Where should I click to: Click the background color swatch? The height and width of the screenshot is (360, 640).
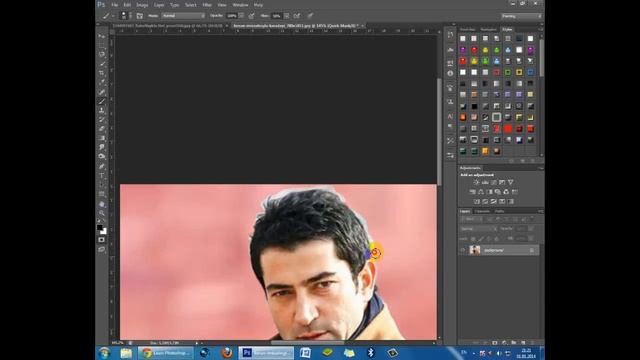(104, 231)
